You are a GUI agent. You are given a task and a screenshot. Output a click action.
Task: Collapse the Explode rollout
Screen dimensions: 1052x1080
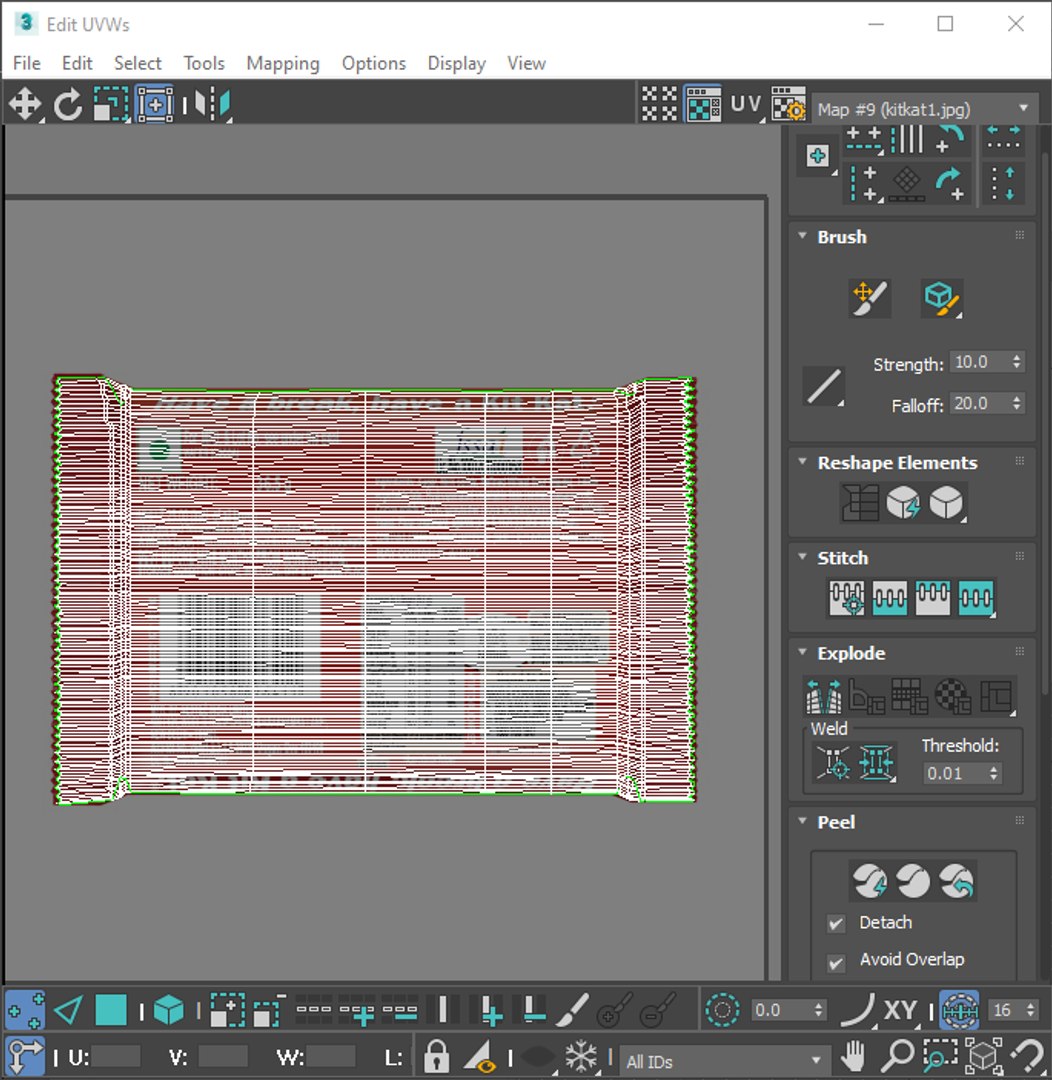click(x=802, y=652)
